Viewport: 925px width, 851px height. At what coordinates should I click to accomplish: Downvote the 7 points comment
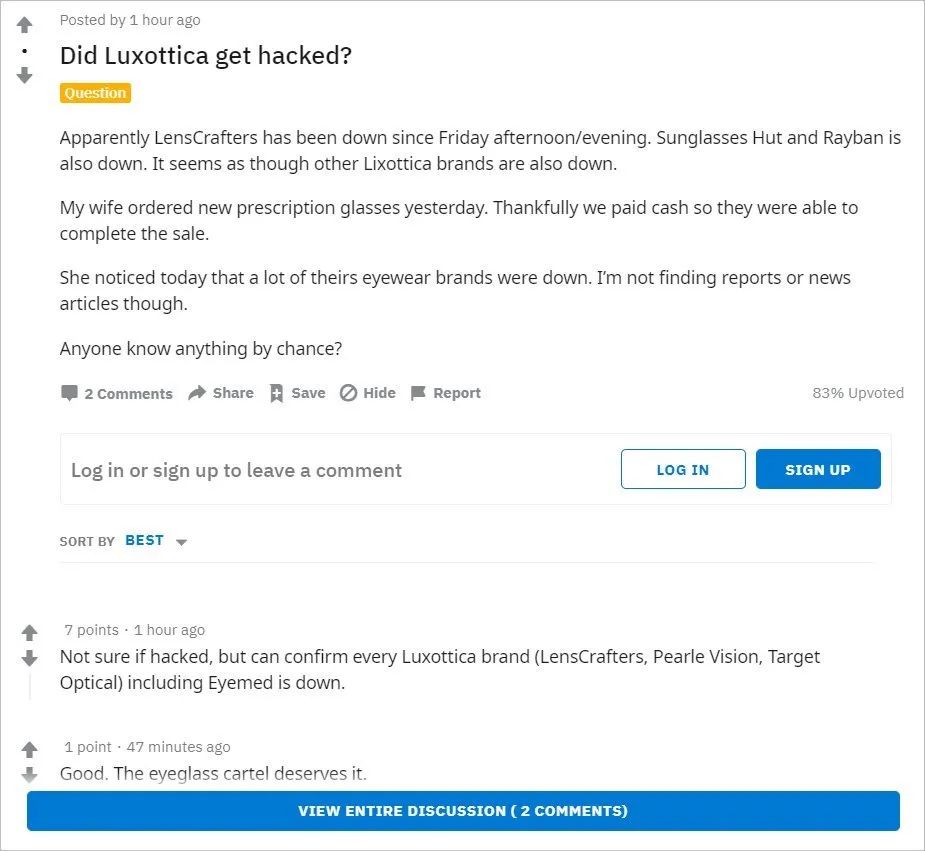29,658
